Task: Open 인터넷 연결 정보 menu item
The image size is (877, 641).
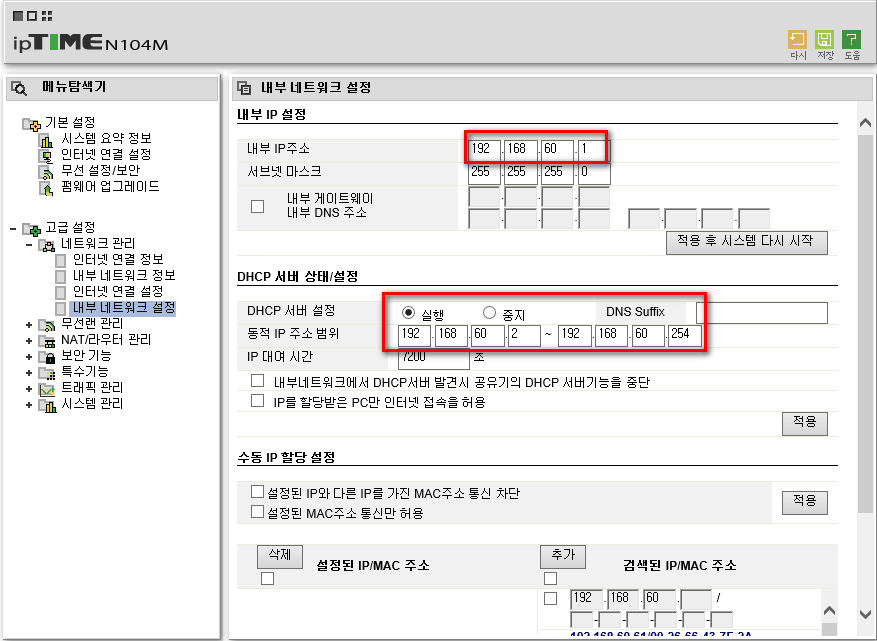Action: (x=118, y=260)
